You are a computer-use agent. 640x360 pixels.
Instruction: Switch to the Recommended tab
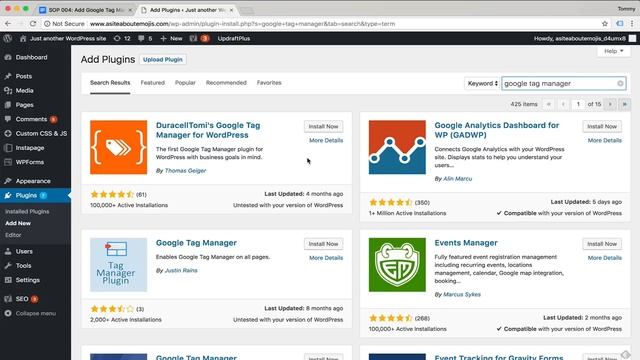(226, 82)
